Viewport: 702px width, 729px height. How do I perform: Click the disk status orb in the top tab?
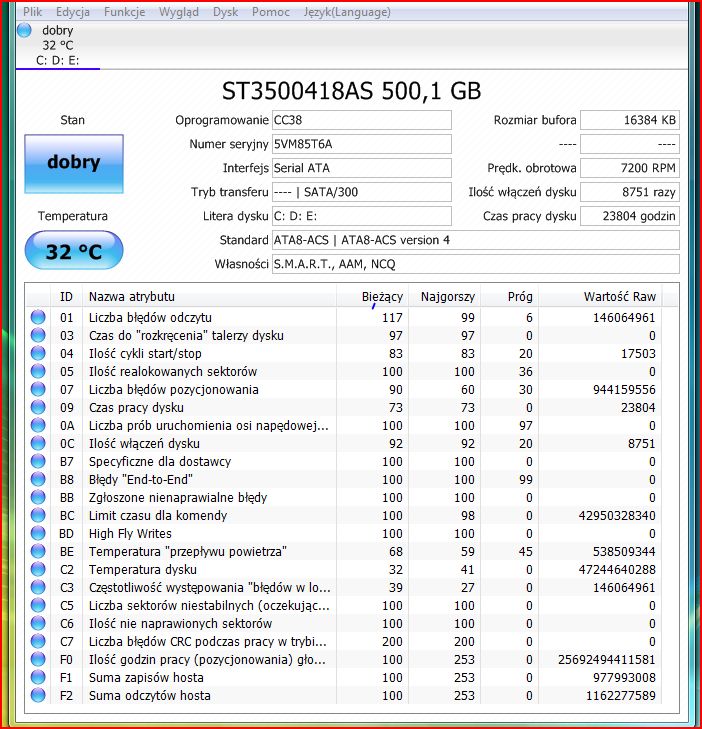tap(24, 30)
